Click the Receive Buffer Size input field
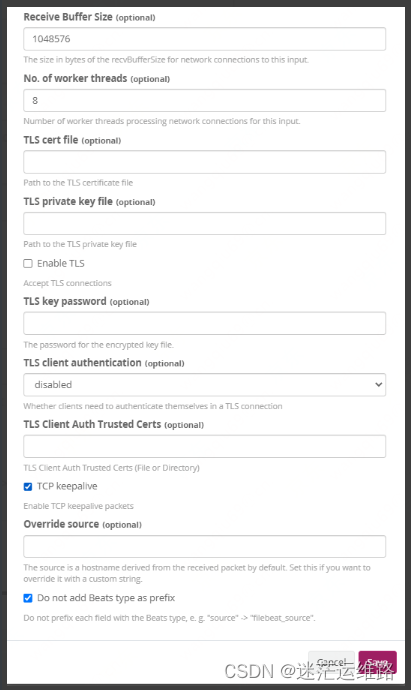 pos(205,39)
